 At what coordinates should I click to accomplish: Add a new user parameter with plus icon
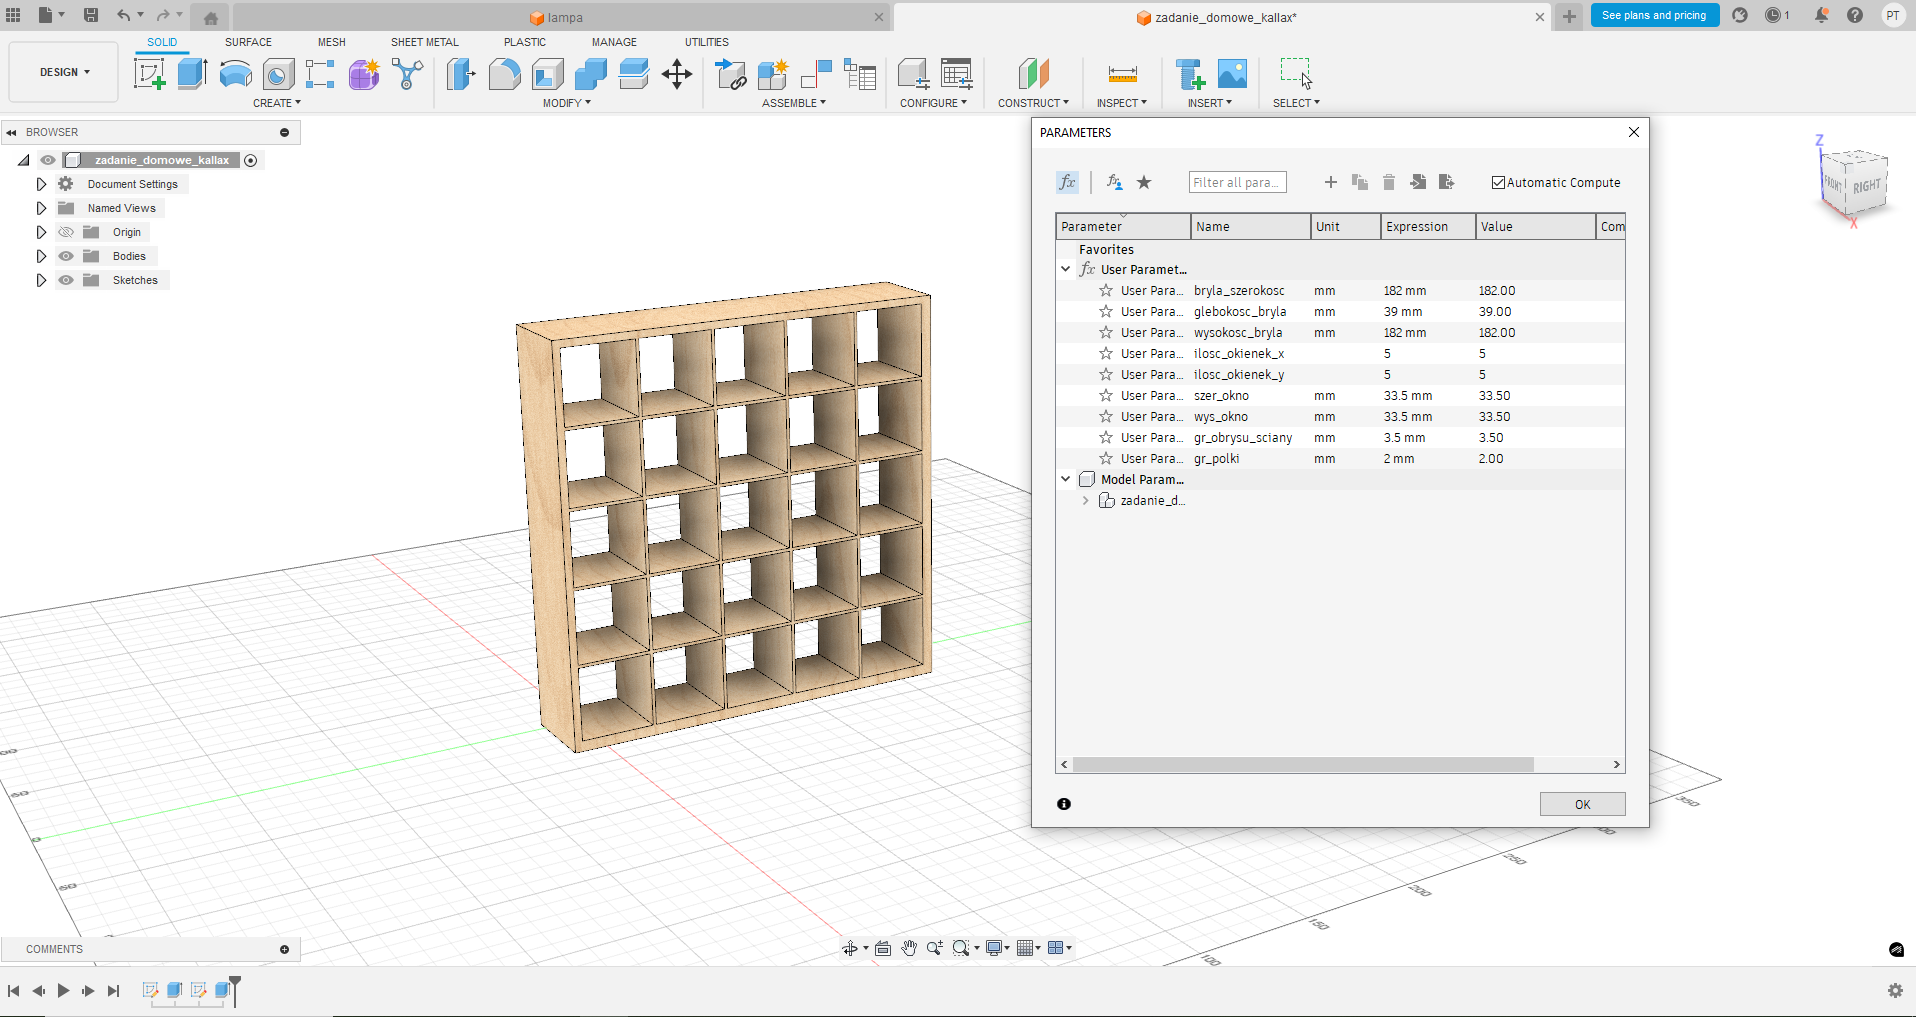[x=1330, y=182]
